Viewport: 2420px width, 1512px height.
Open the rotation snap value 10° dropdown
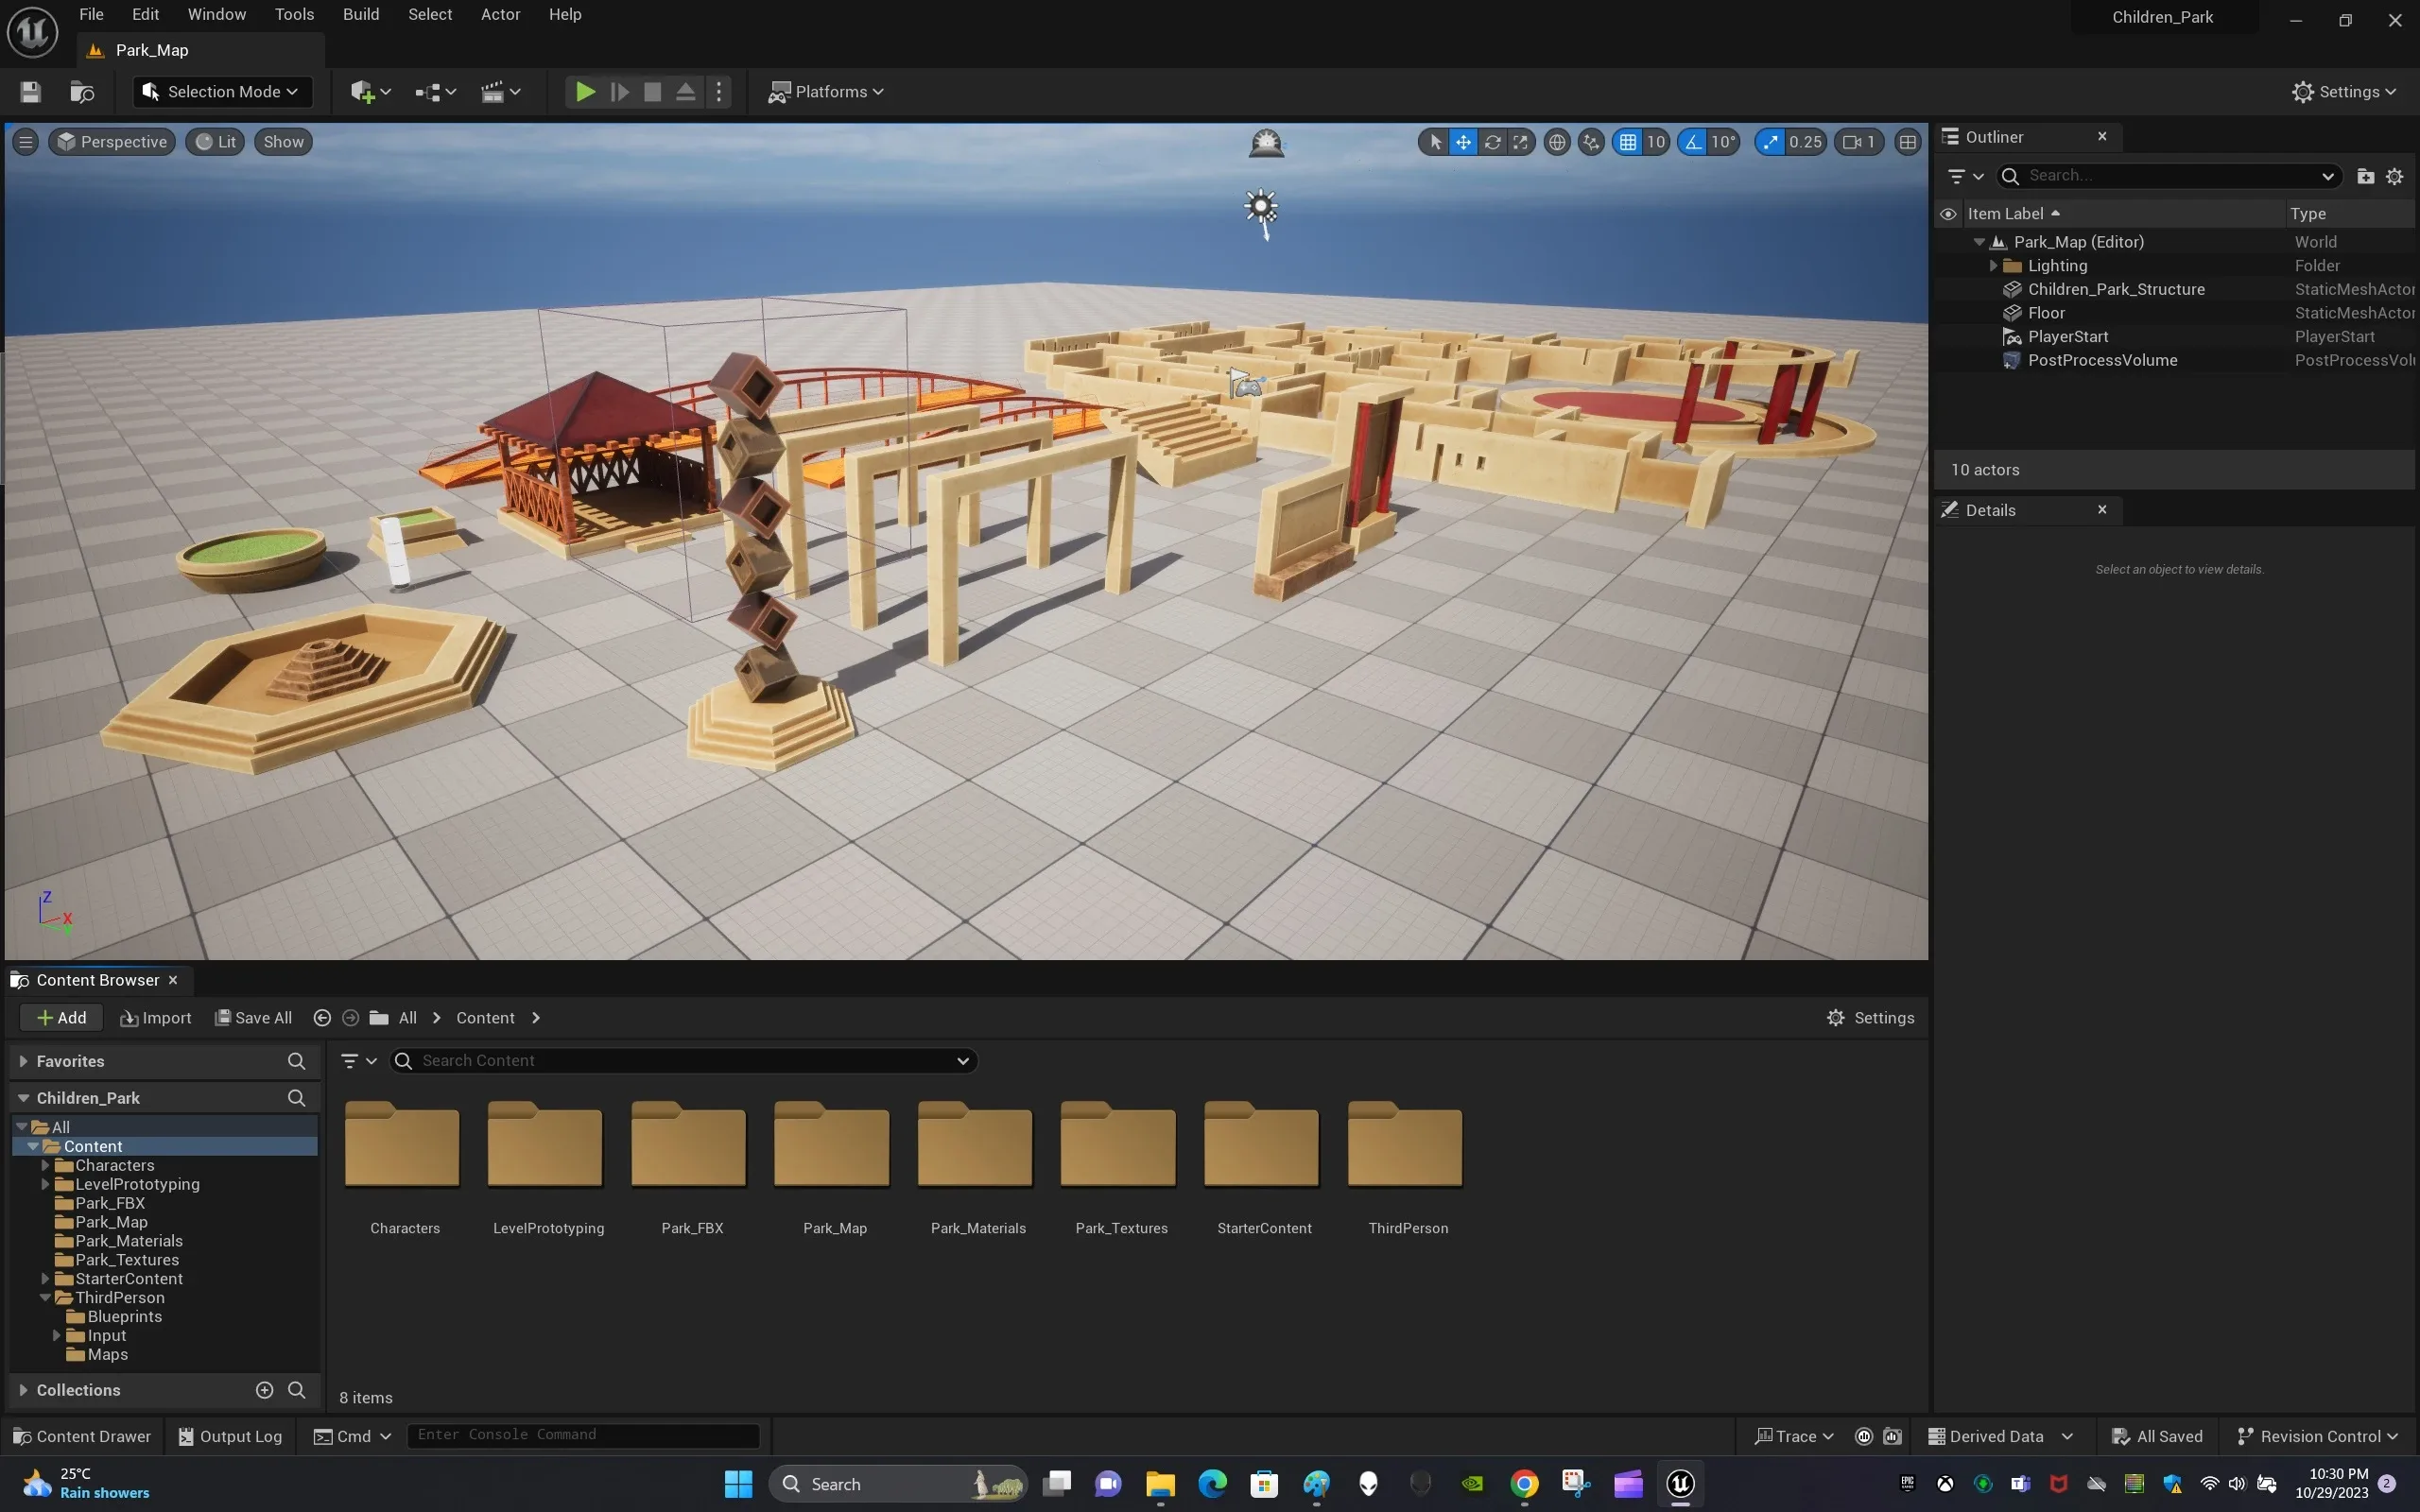click(x=1723, y=142)
